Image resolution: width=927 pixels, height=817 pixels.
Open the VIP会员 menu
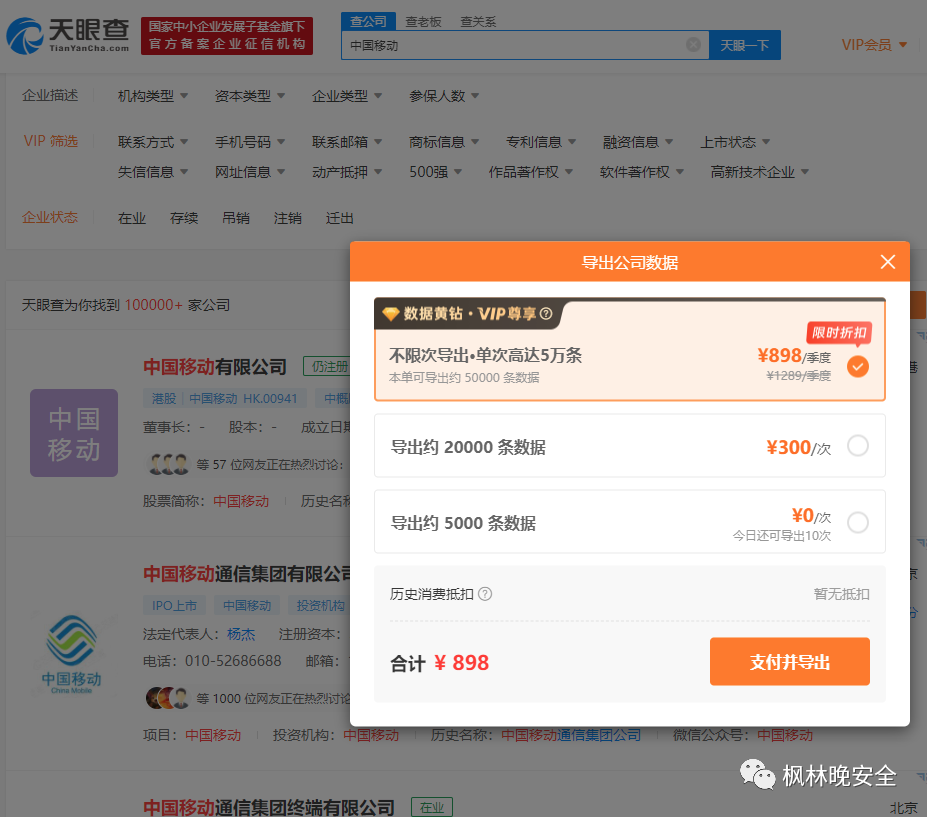[874, 45]
